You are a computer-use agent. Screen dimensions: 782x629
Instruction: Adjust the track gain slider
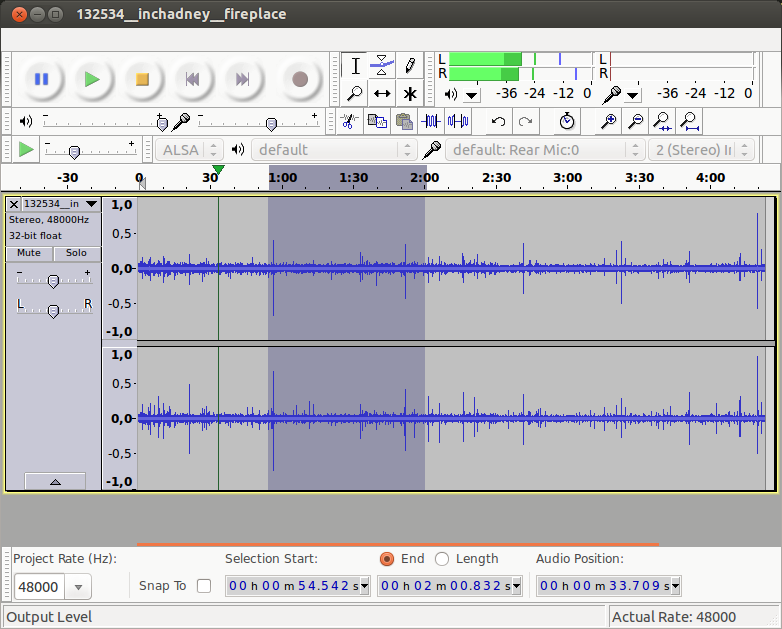click(53, 281)
